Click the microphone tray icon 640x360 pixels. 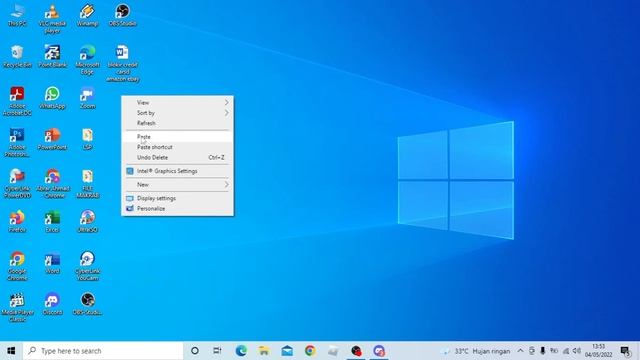(542, 351)
